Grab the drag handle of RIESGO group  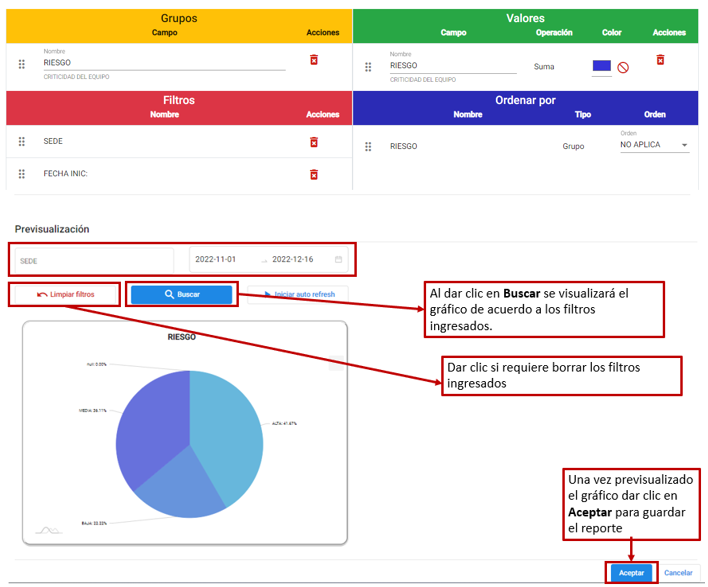click(x=22, y=64)
